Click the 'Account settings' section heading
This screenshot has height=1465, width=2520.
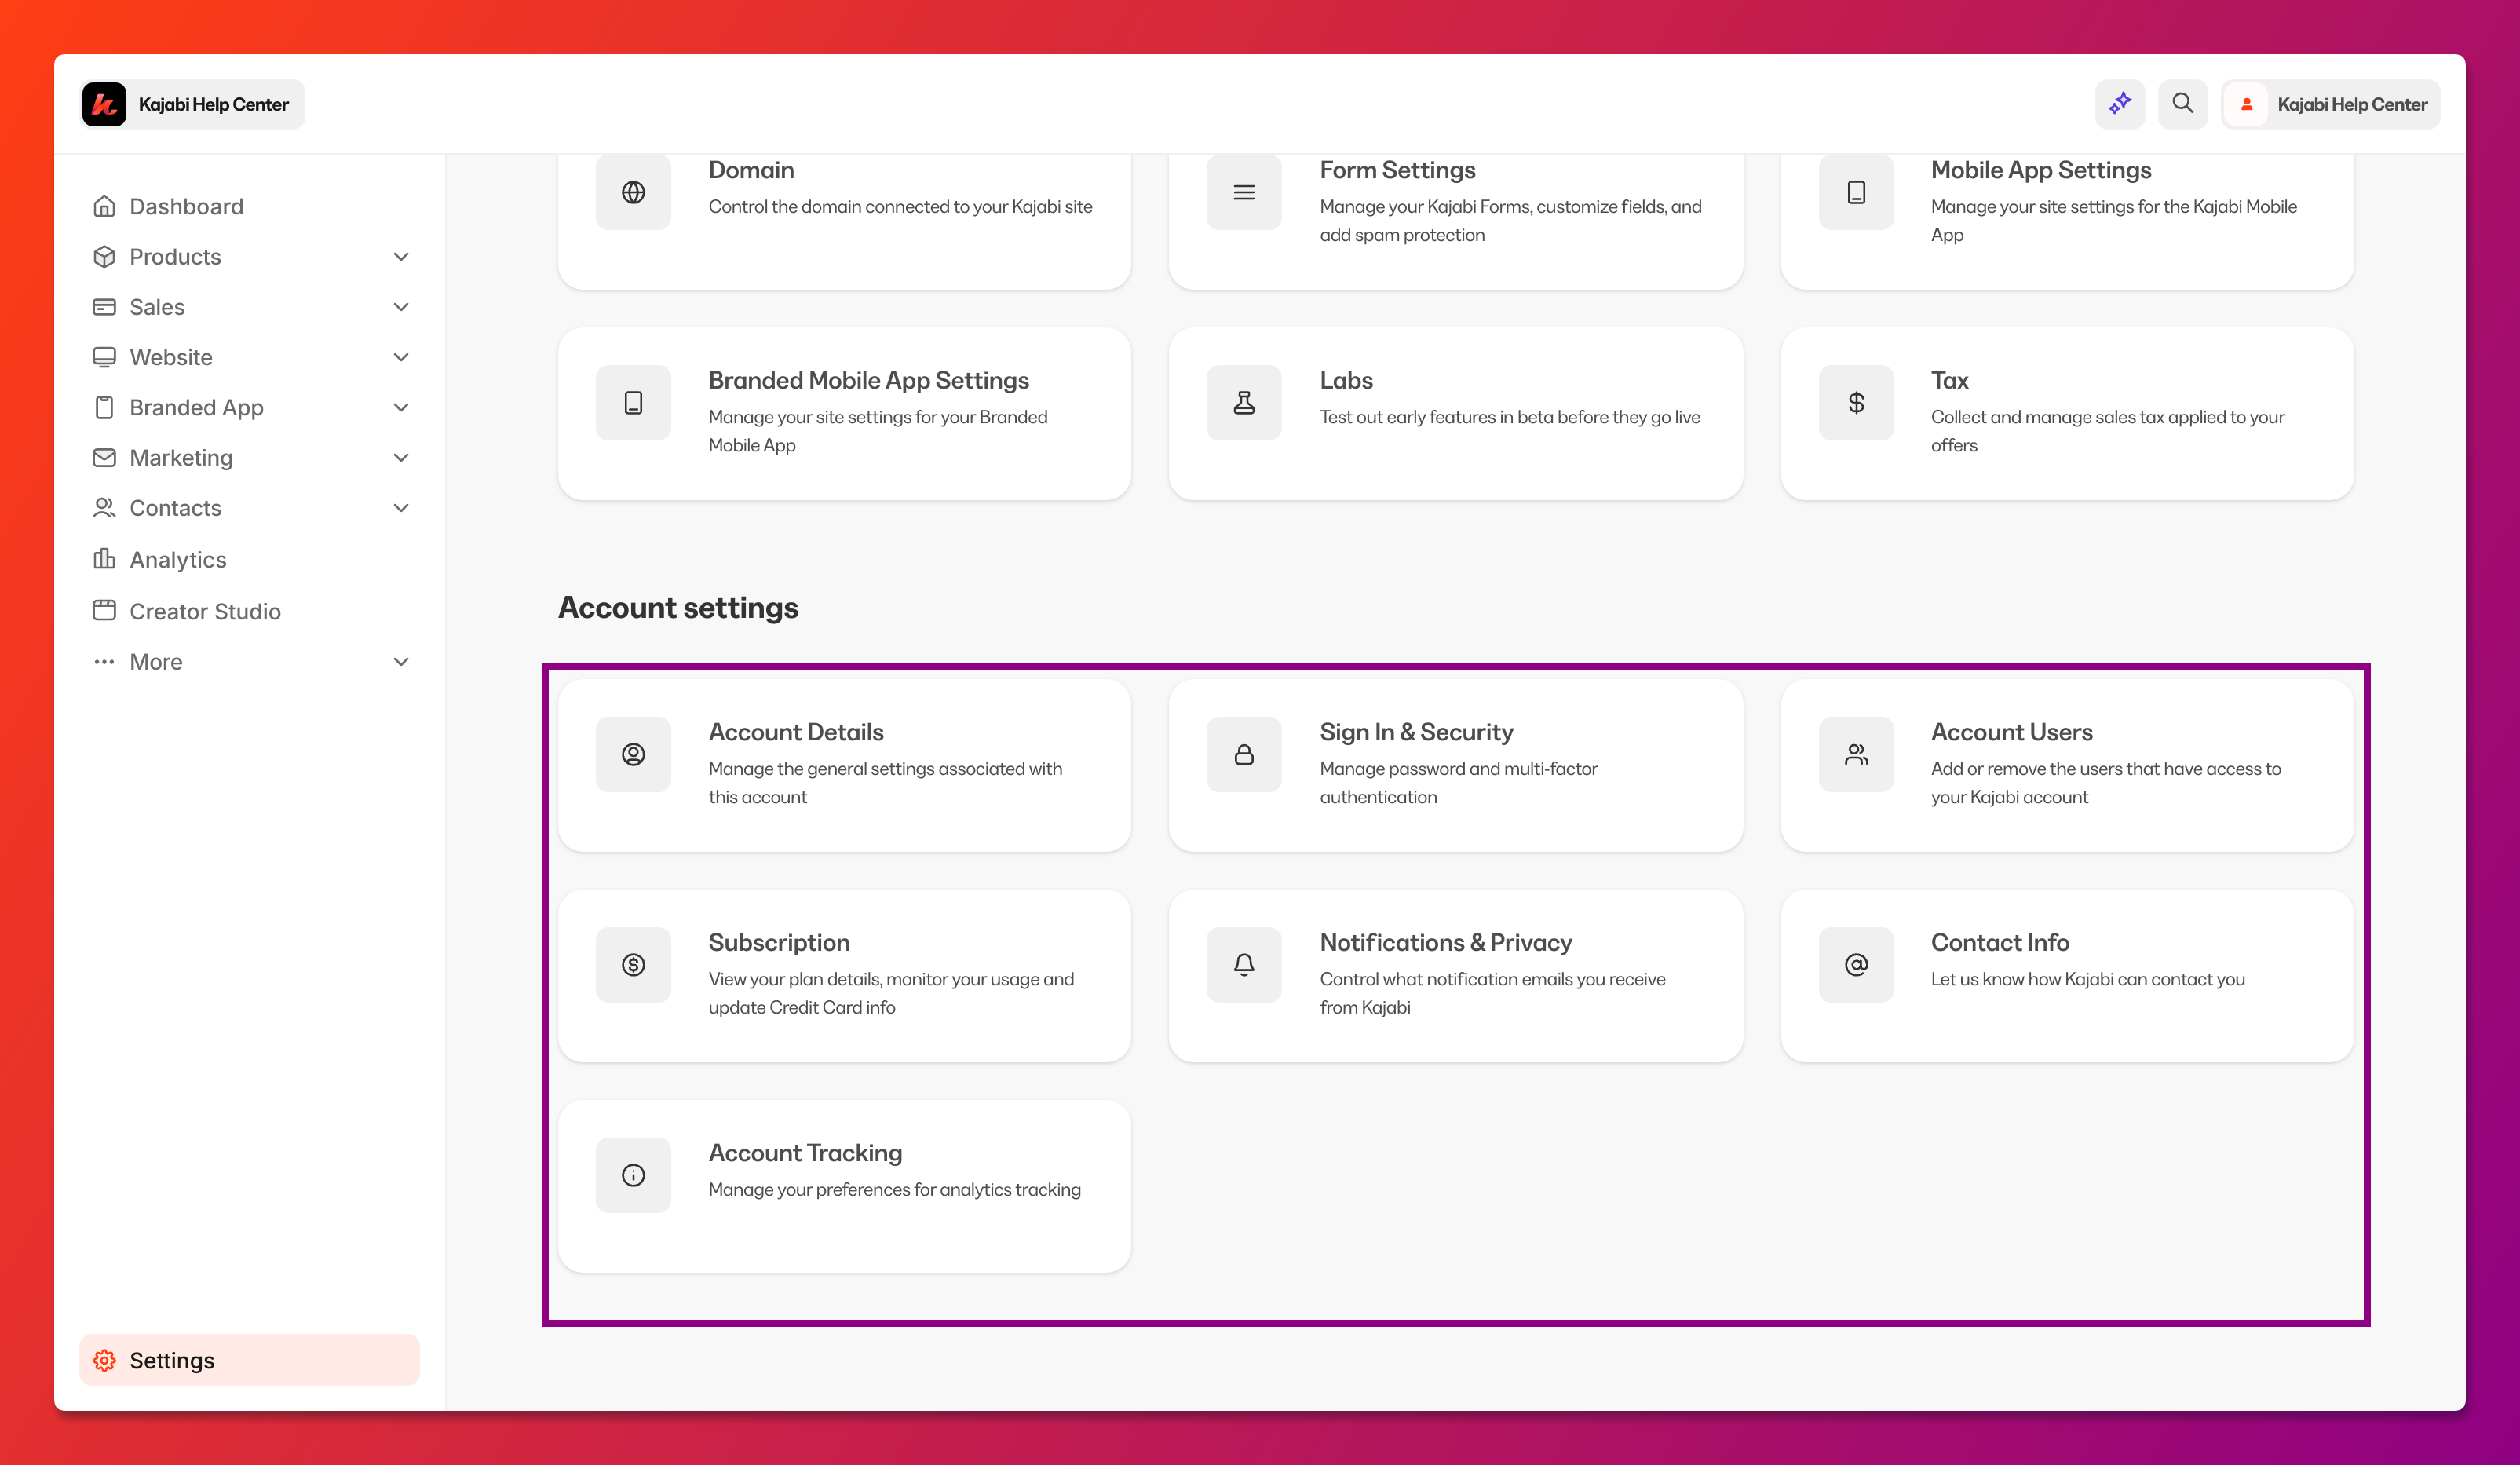677,607
